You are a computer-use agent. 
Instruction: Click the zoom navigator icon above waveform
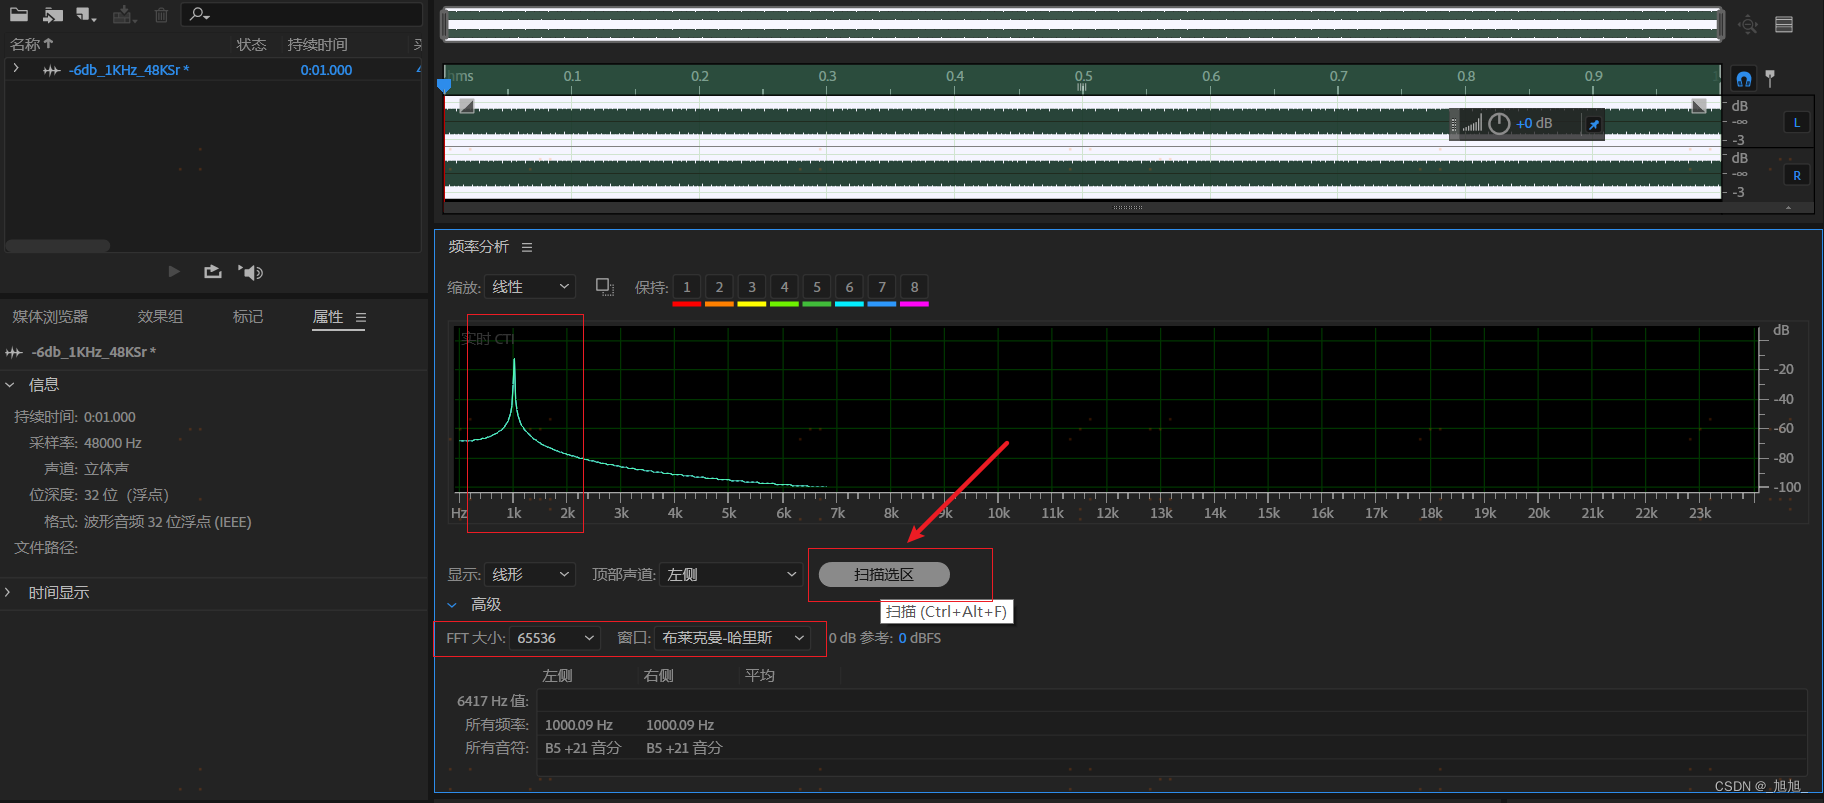(x=1748, y=24)
